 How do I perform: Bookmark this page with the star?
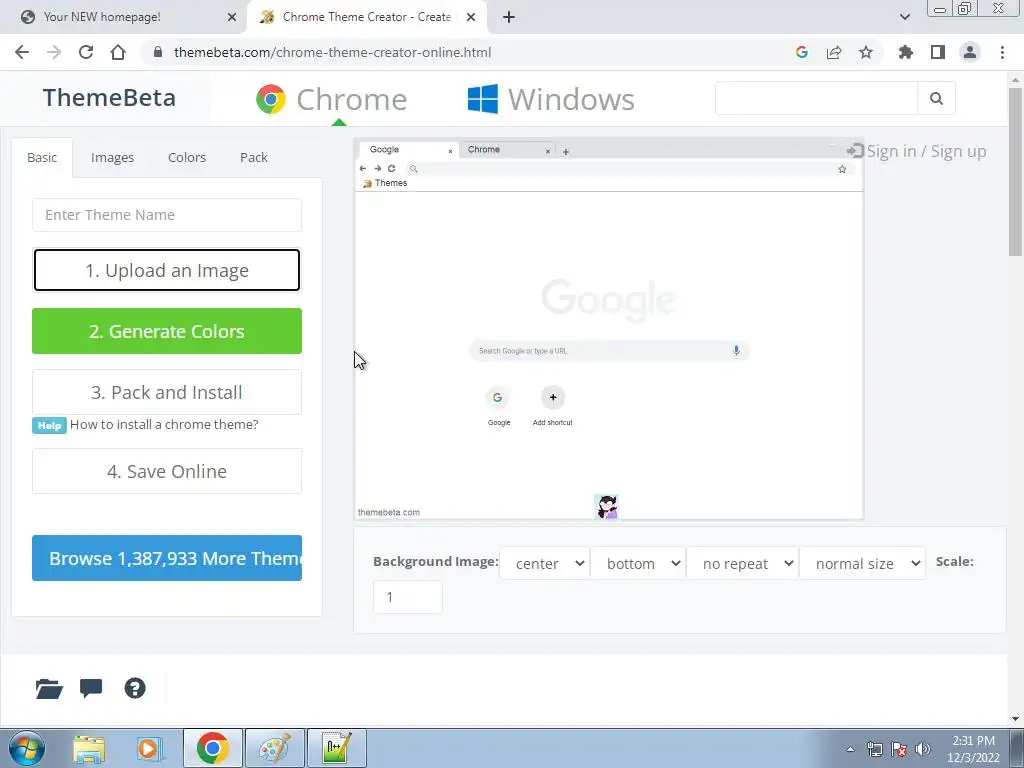click(866, 52)
